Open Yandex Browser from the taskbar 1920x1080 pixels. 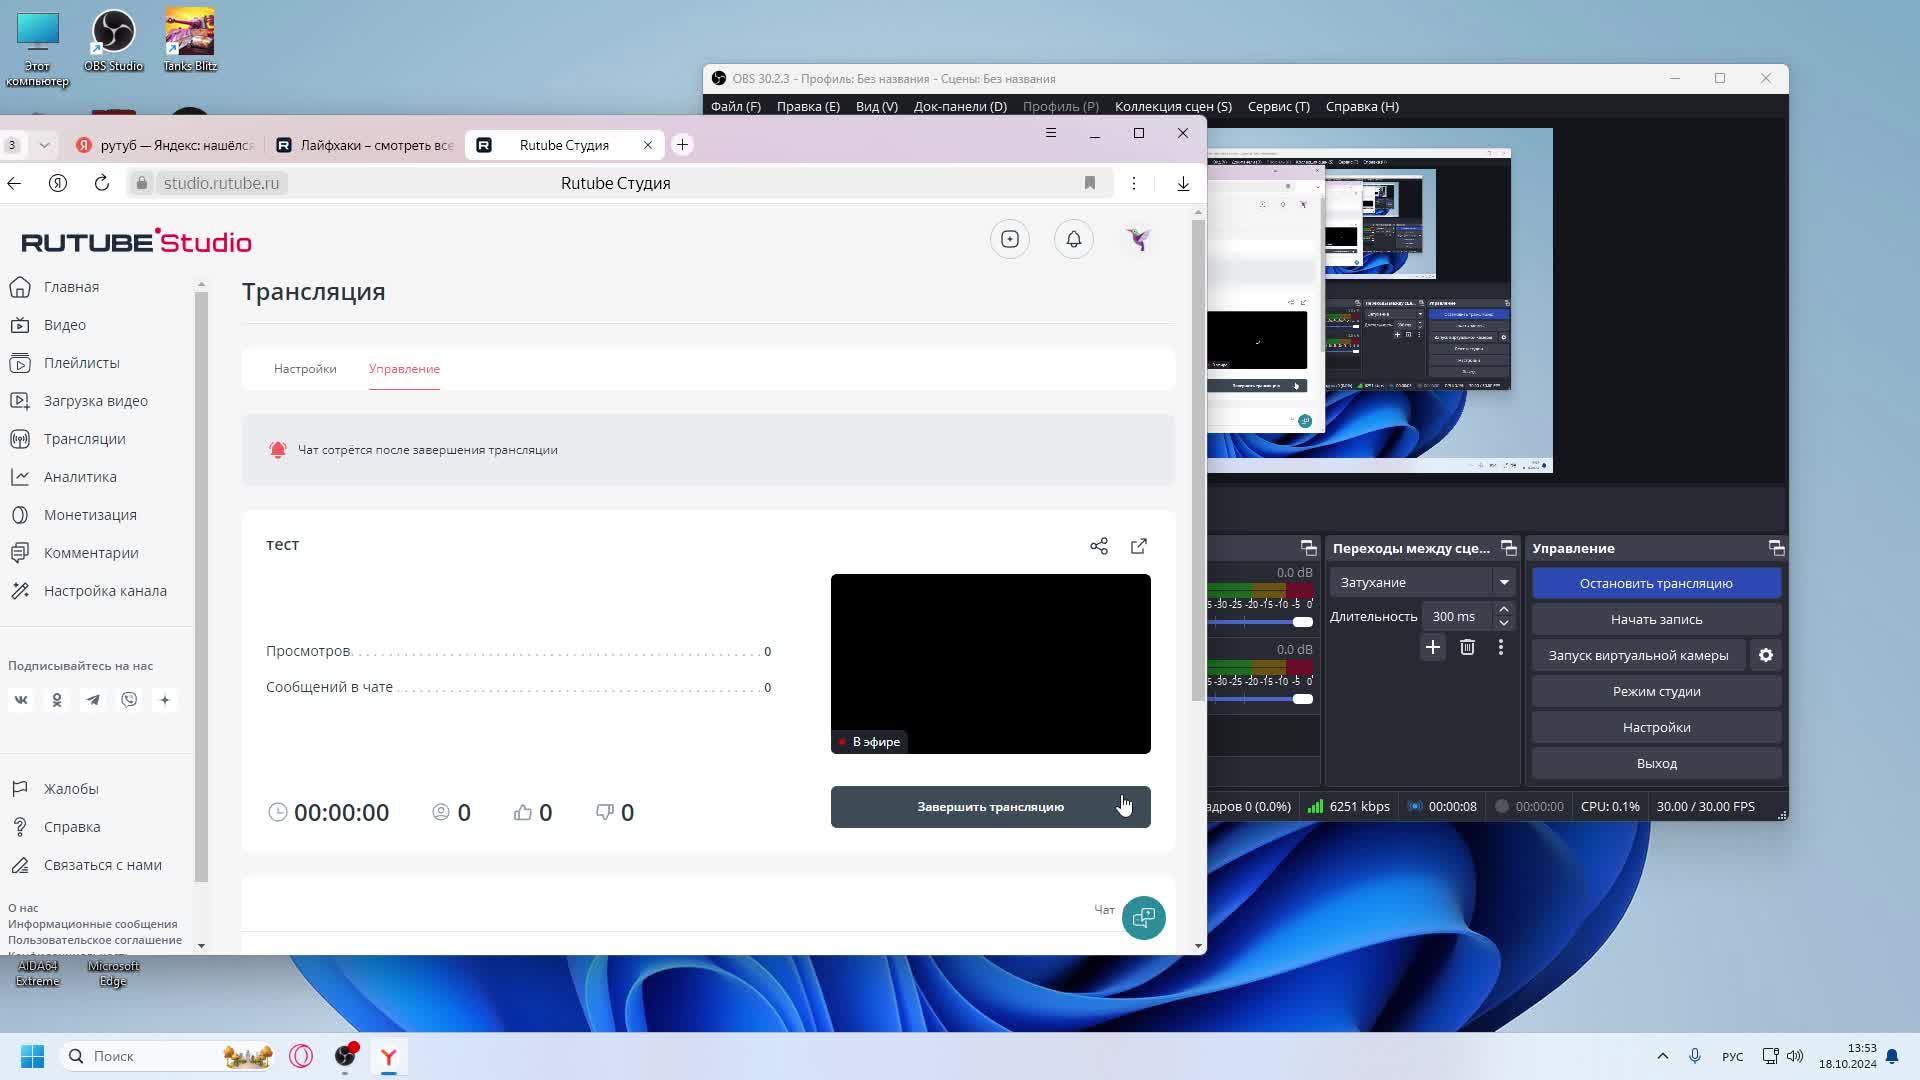389,1056
